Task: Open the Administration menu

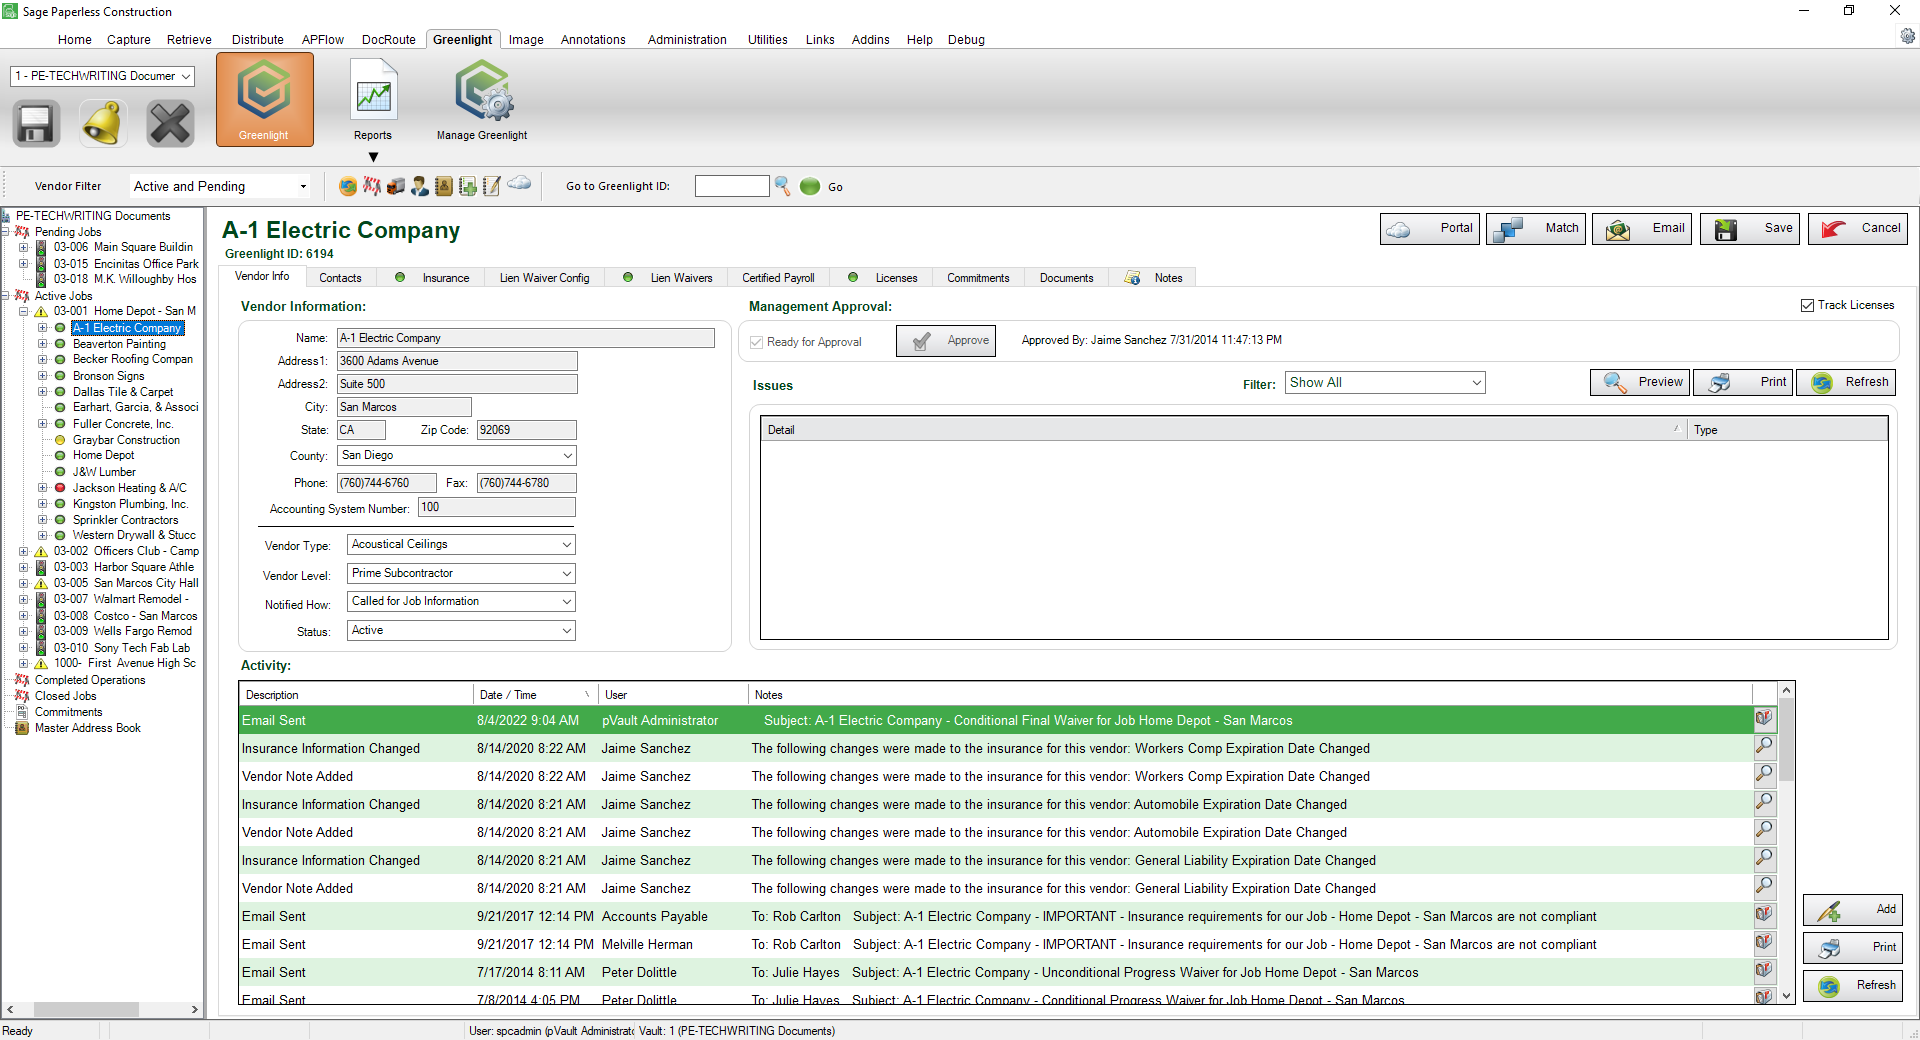Action: [687, 40]
